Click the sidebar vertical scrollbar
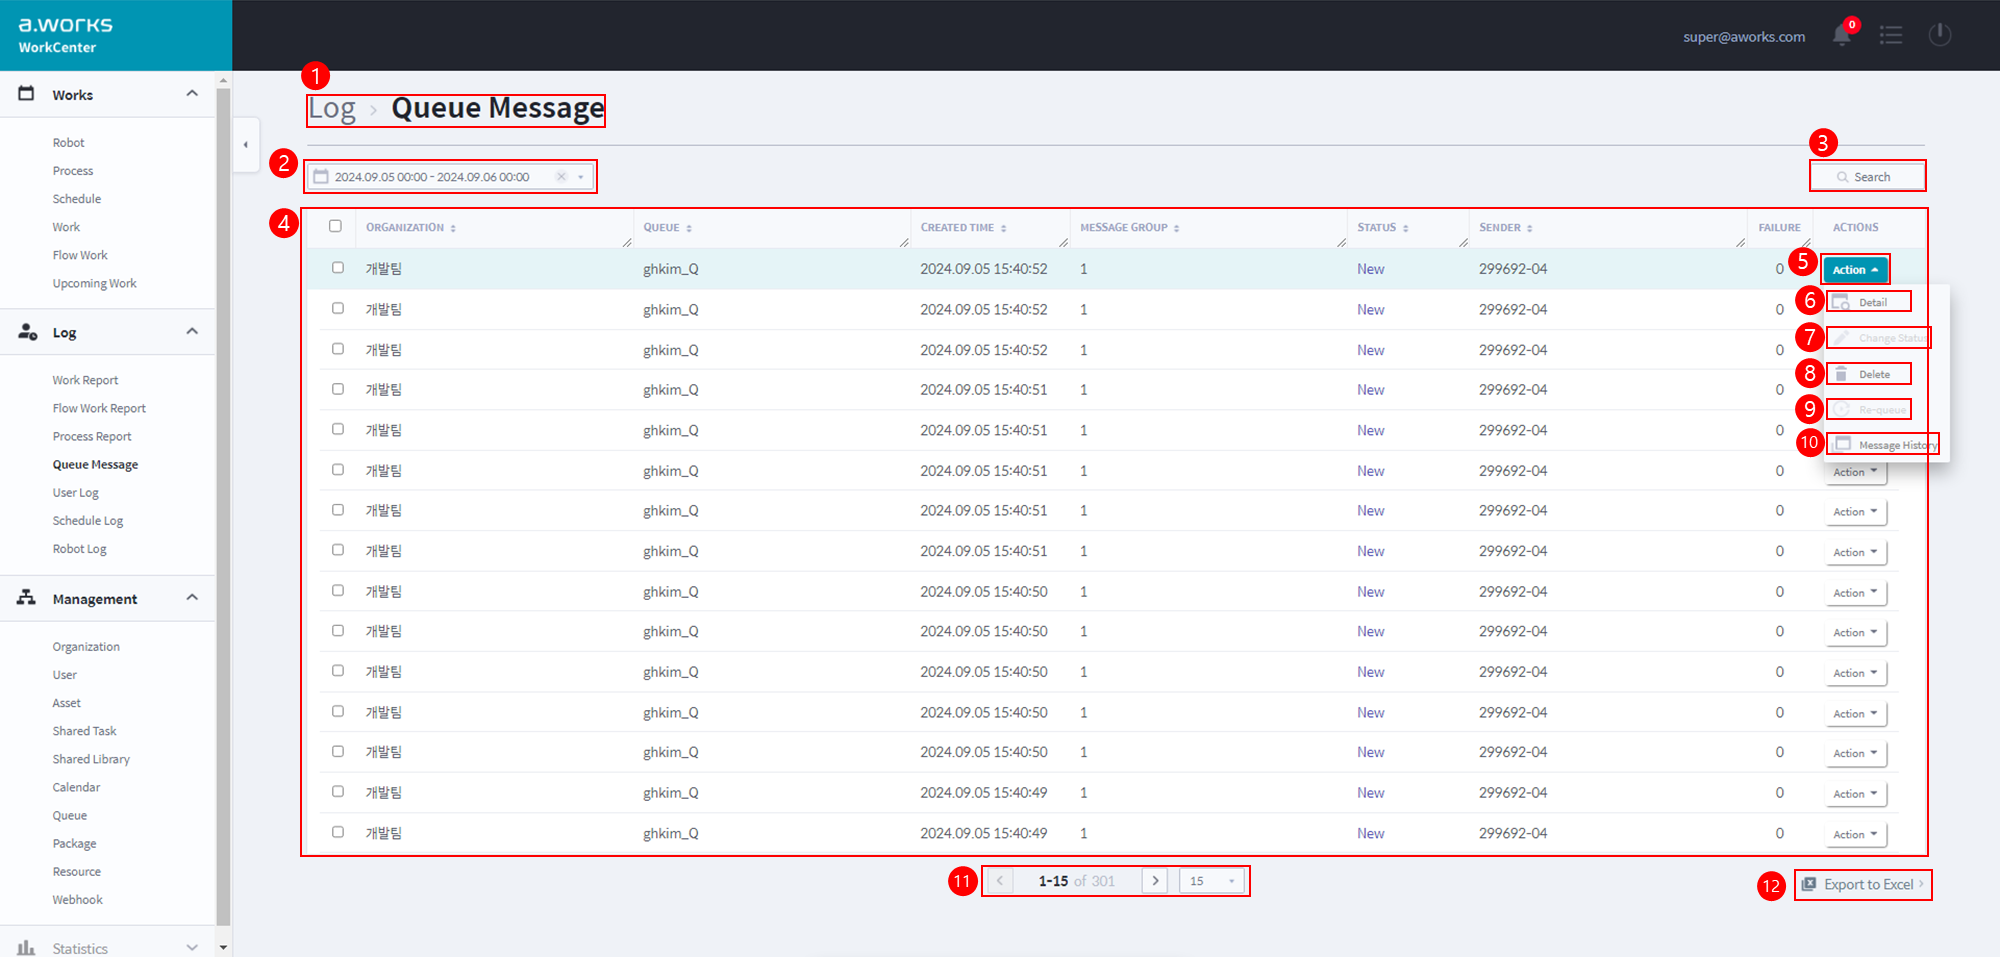 pyautogui.click(x=223, y=505)
